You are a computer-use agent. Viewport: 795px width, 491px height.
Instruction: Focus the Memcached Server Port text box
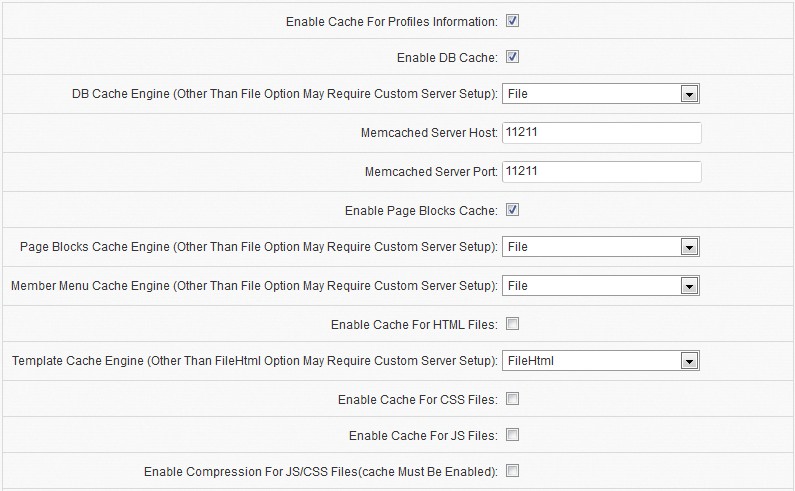coord(601,172)
